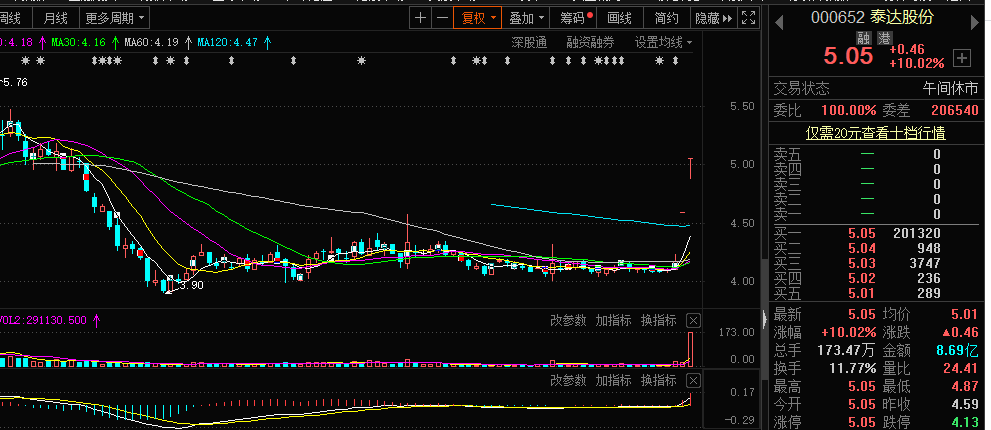The height and width of the screenshot is (430, 991).
Task: Switch to the 月线 monthly chart tab
Action: tap(58, 18)
